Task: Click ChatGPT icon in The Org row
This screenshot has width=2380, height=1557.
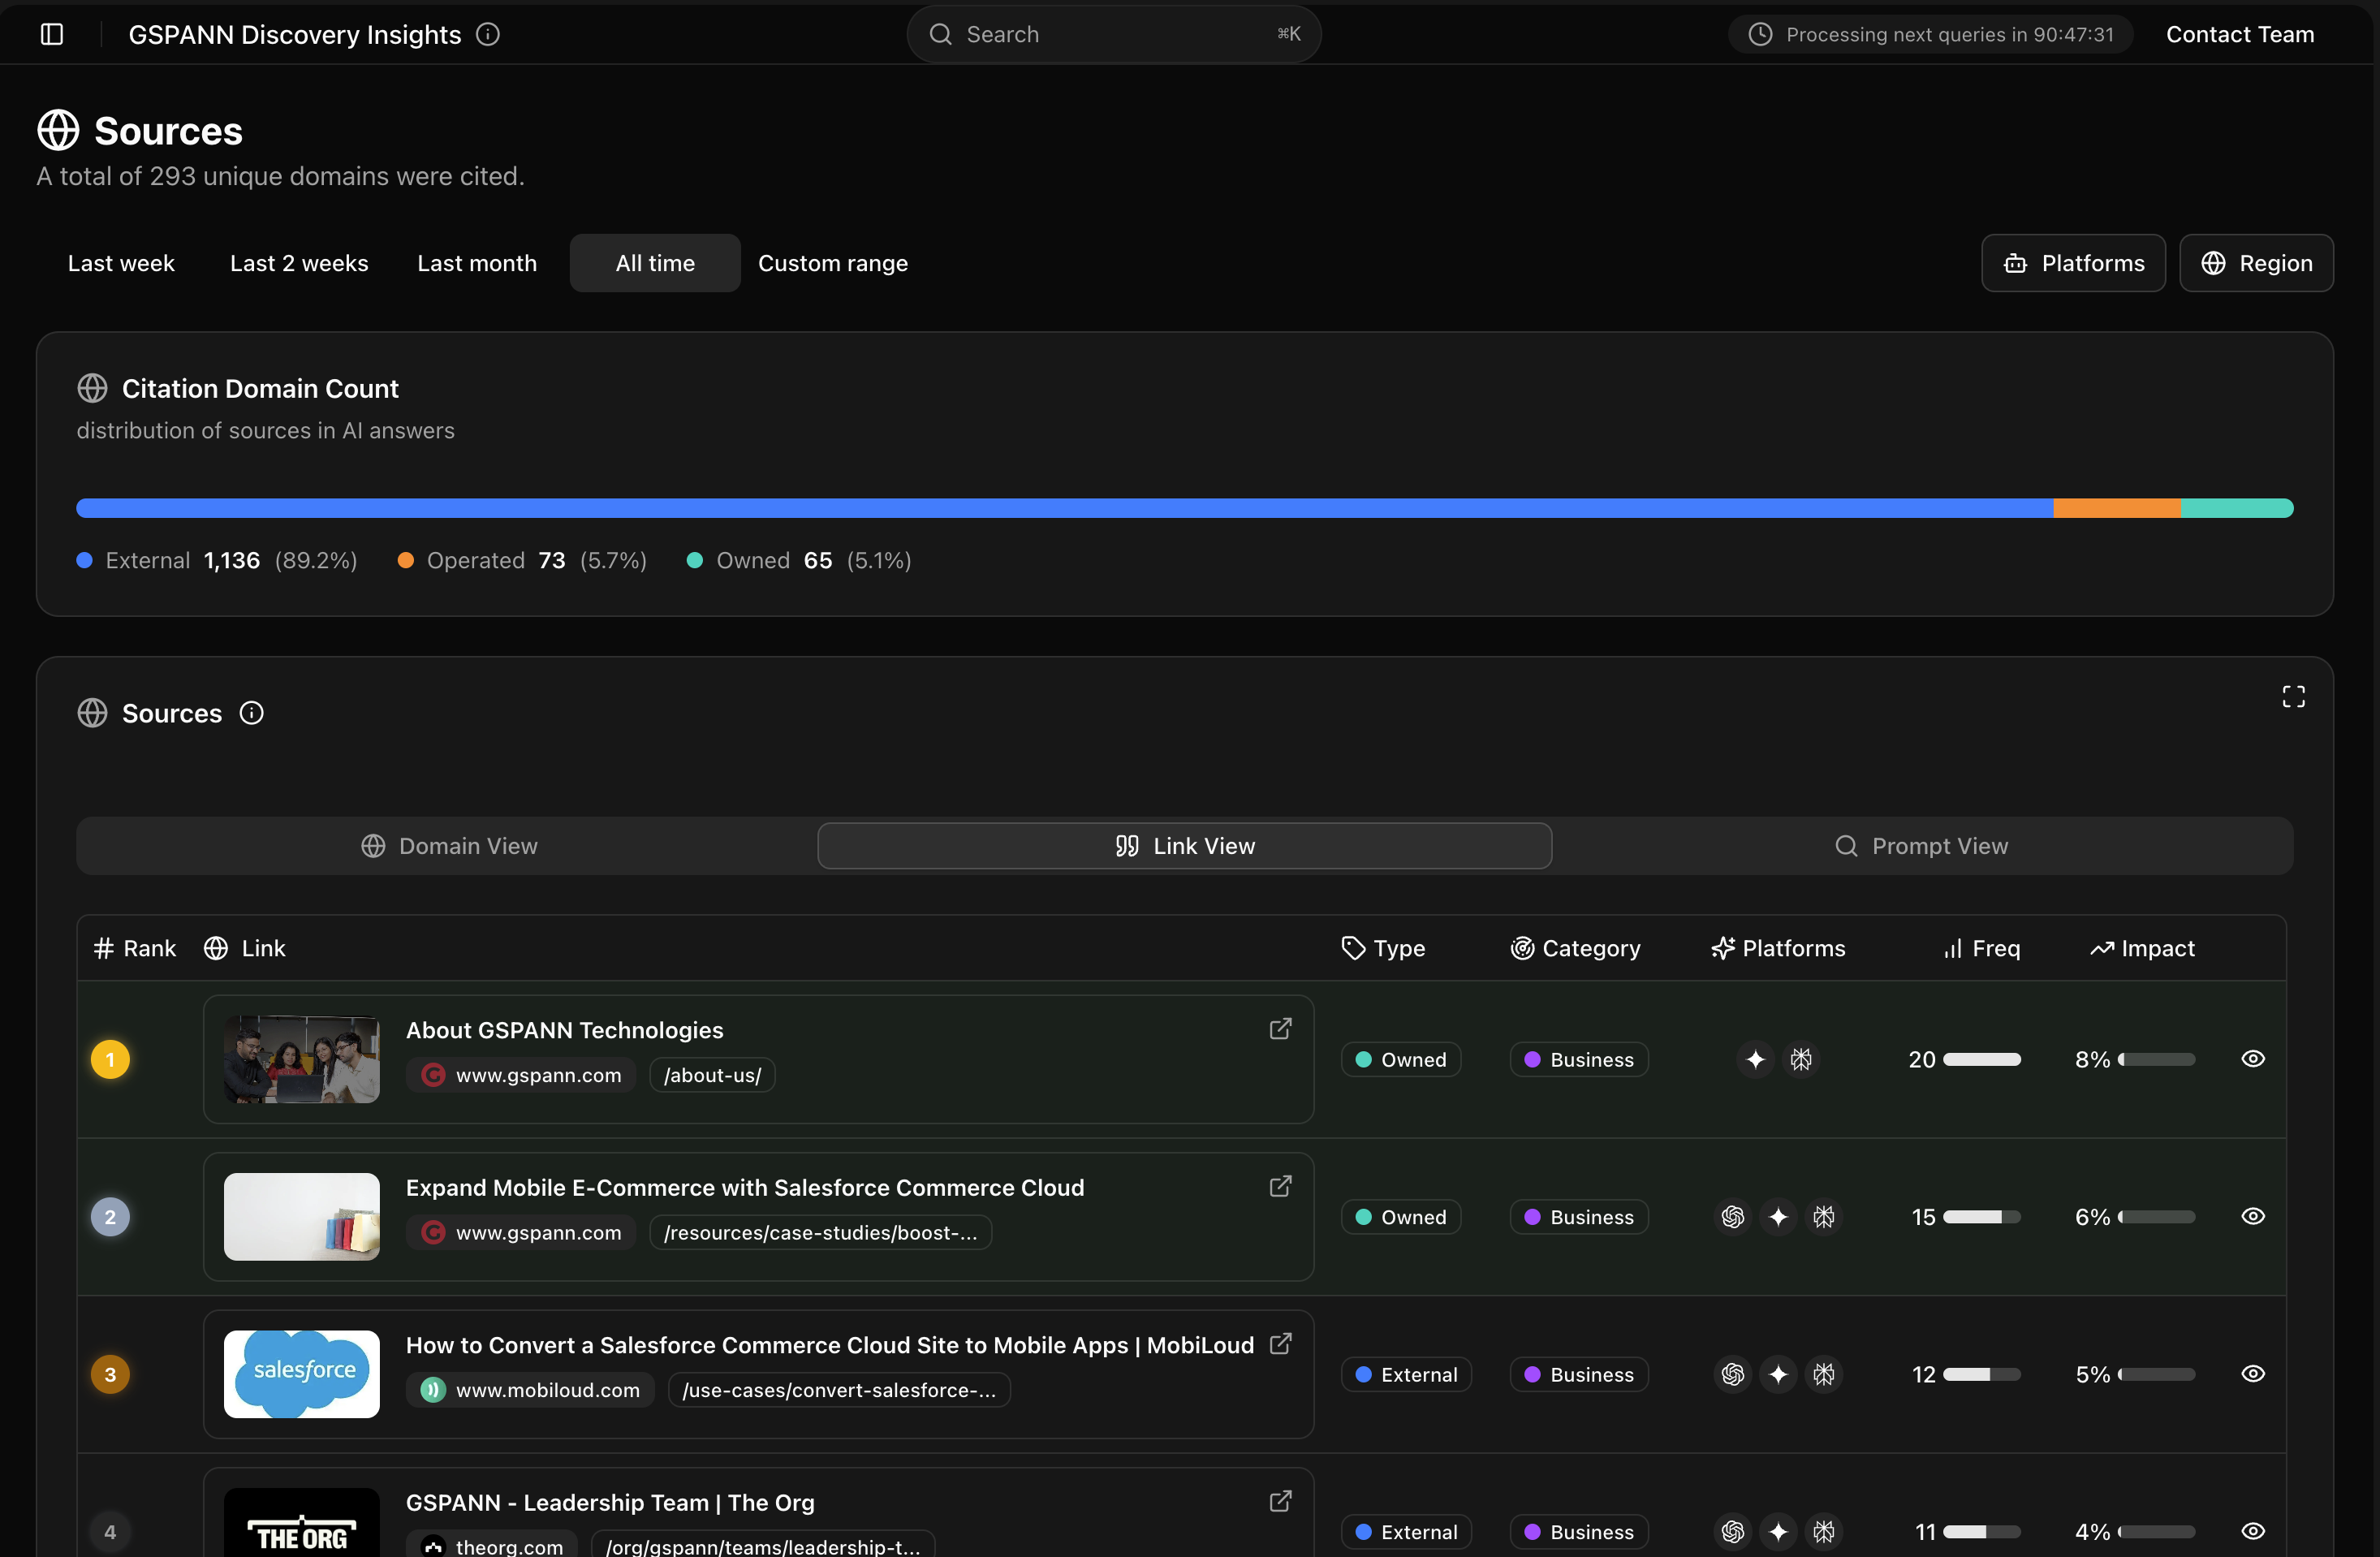Action: click(x=1733, y=1532)
